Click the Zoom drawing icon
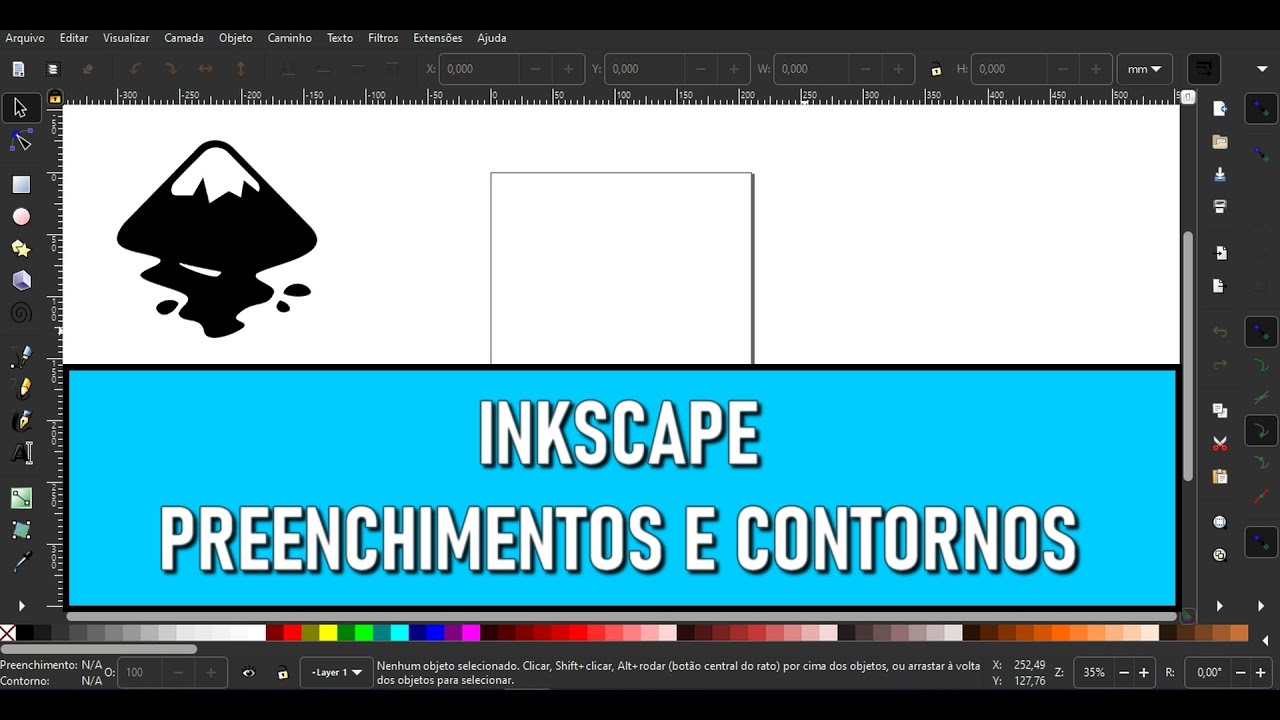The width and height of the screenshot is (1280, 720). pos(1220,555)
